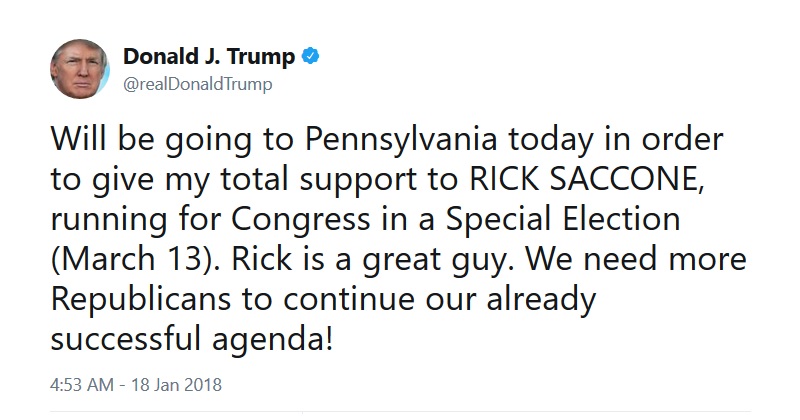The height and width of the screenshot is (420, 800).
Task: Click the word Congress in the tweet
Action: 301,220
